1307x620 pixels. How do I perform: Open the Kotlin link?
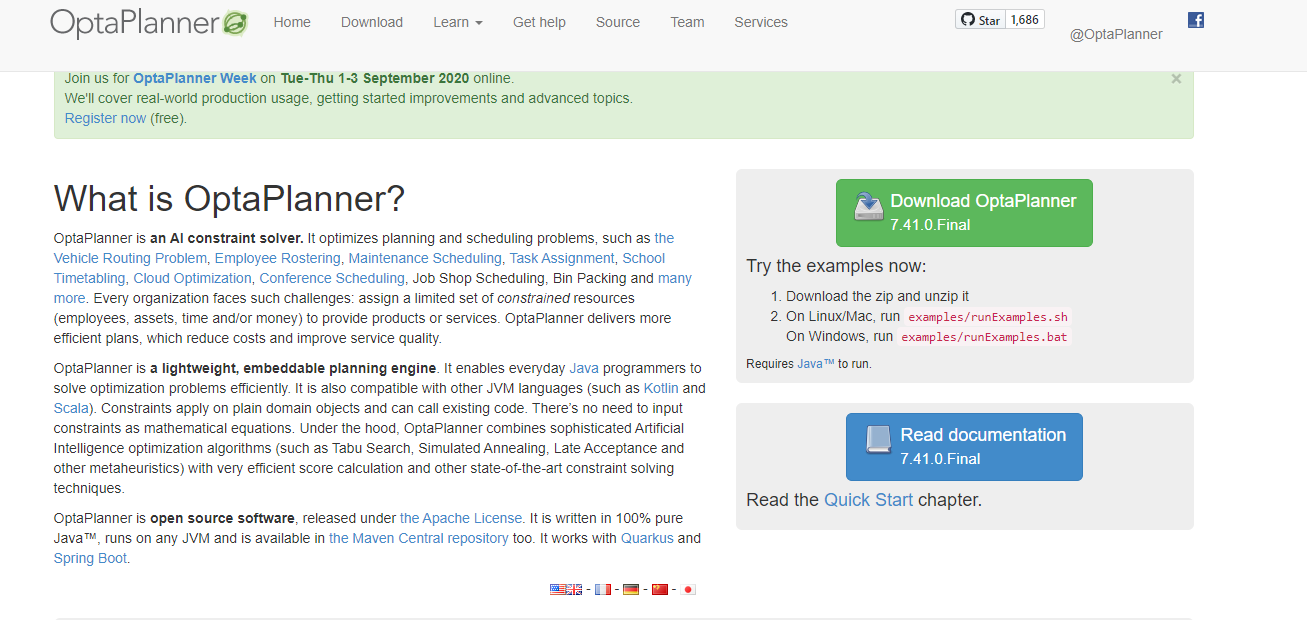click(x=661, y=388)
